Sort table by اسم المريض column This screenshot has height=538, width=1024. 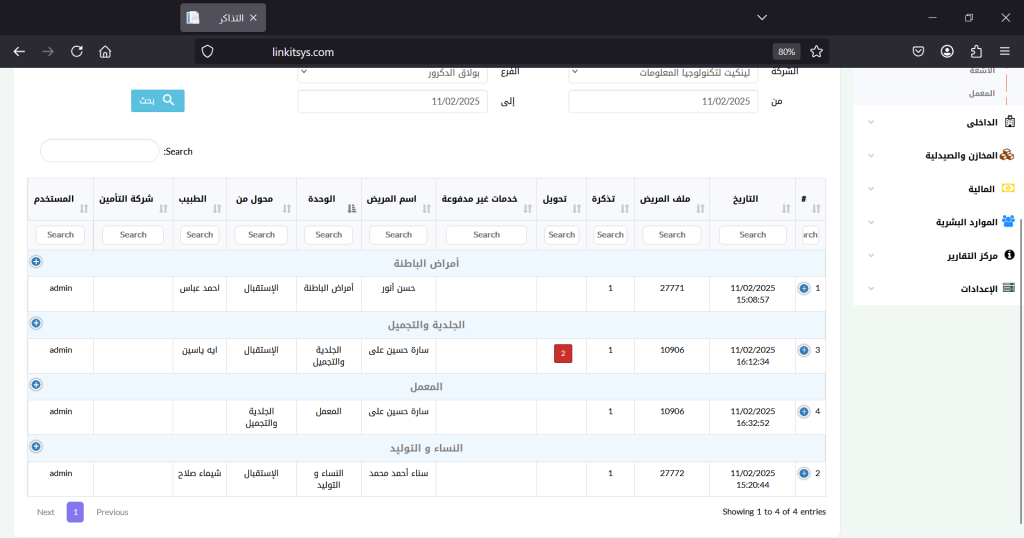tap(399, 199)
